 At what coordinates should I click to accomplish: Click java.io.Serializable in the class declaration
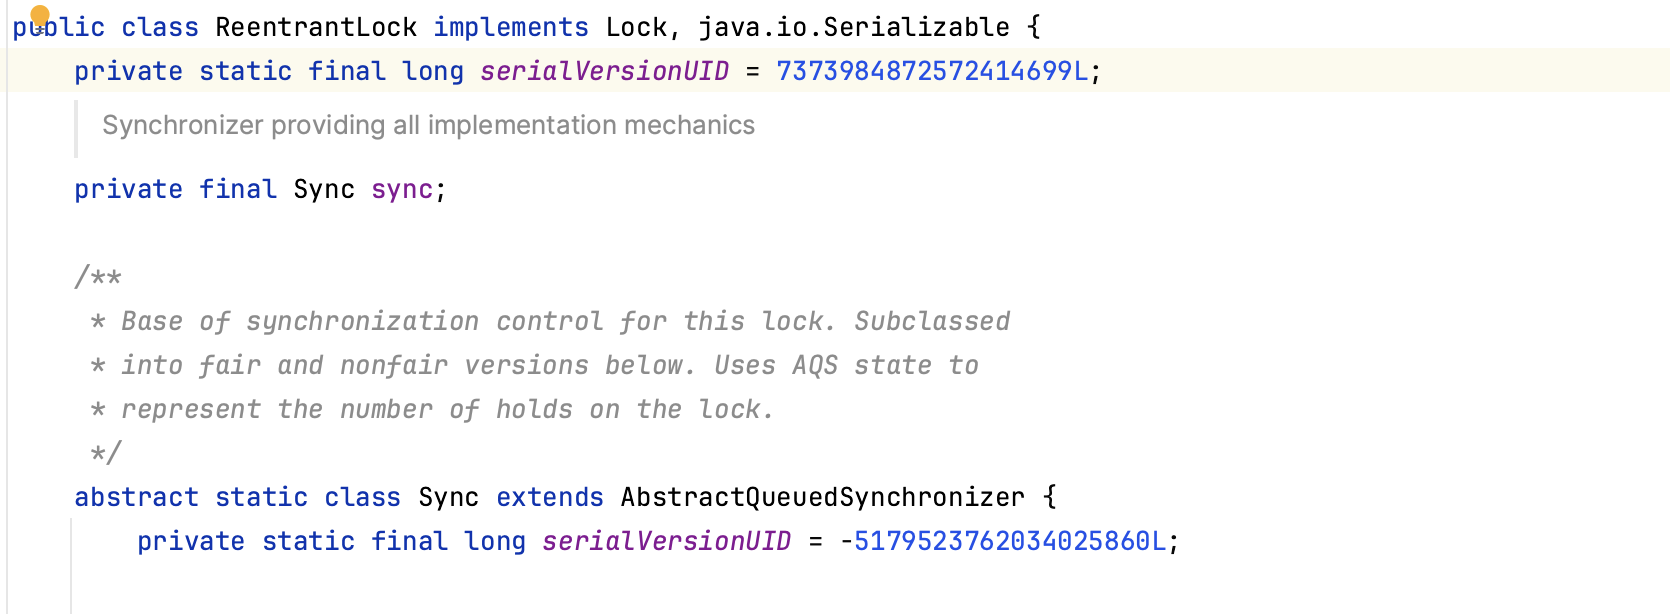coord(854,27)
